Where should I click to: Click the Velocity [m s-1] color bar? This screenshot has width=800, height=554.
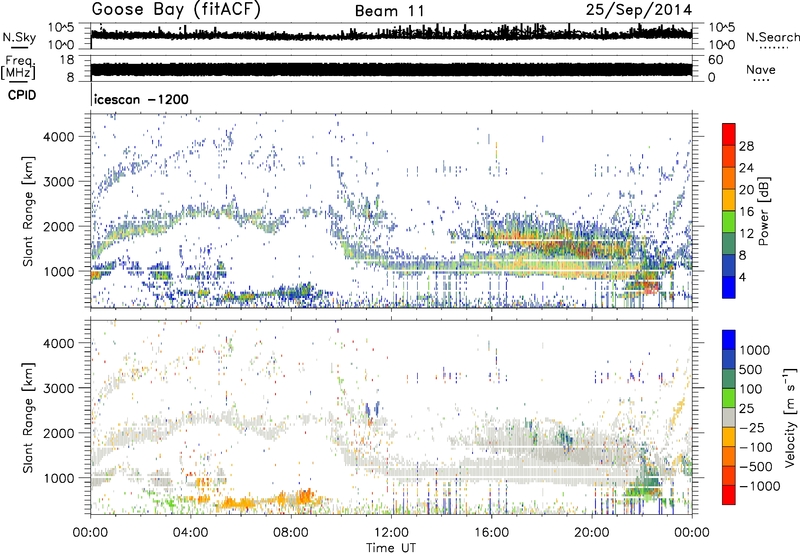[729, 417]
